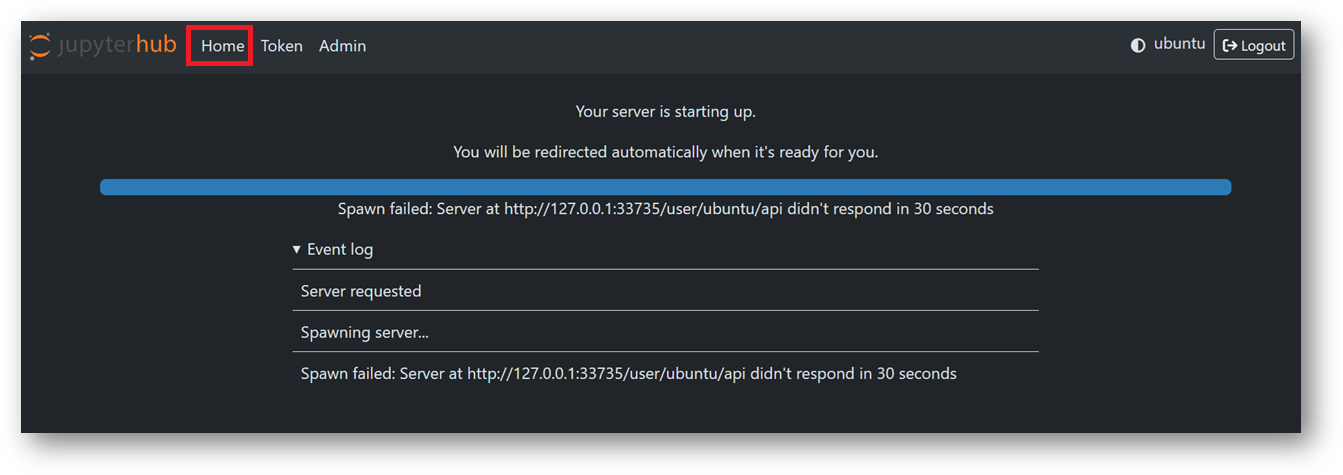Viewport: 1343px width, 475px height.
Task: Click the empty navbar area right of Admin
Action: 740,46
